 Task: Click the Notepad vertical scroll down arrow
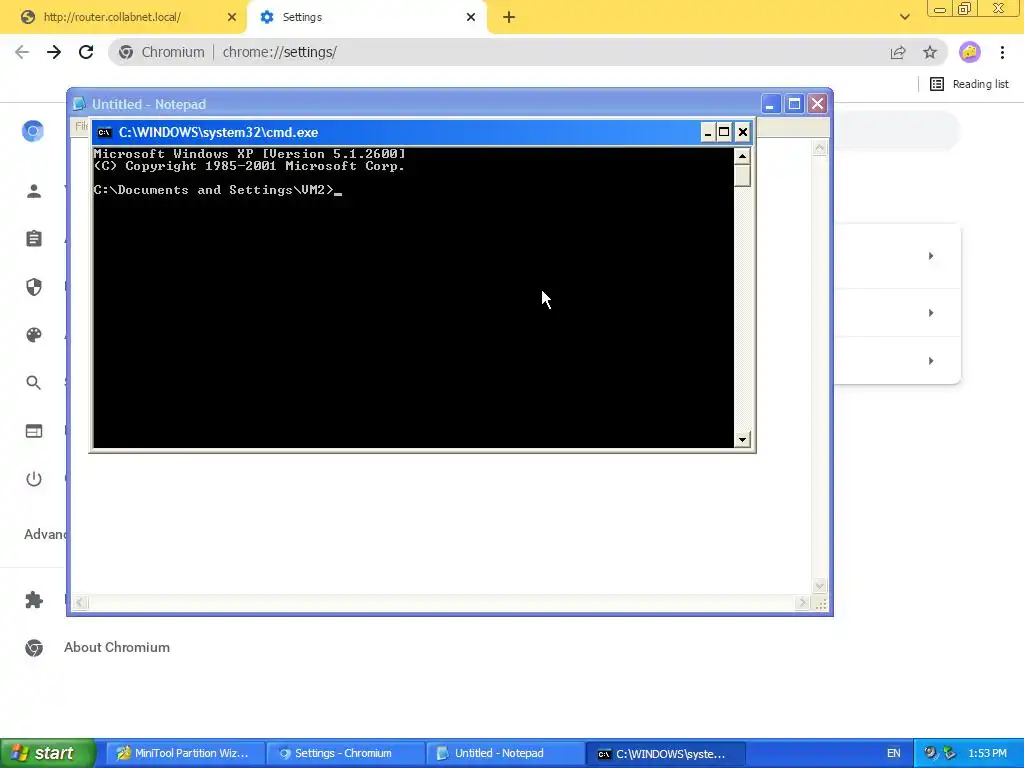pyautogui.click(x=820, y=586)
